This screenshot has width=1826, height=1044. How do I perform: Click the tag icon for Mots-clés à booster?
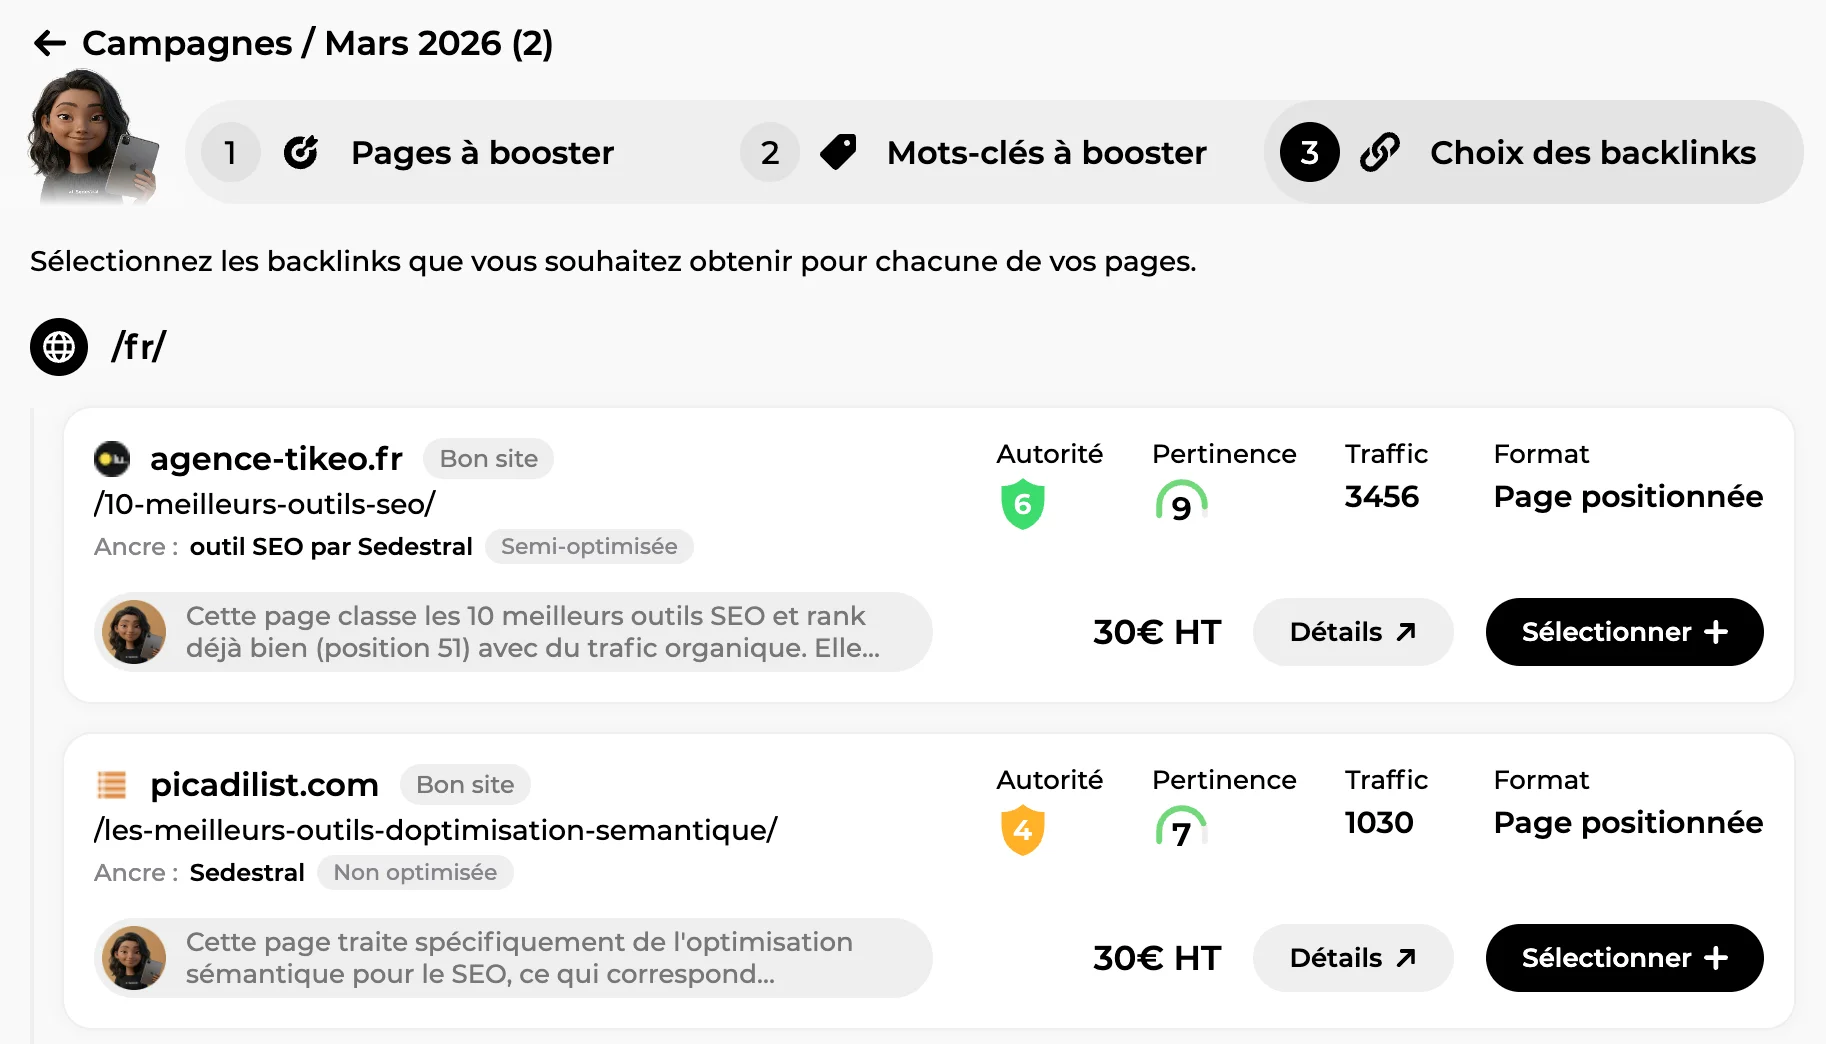(838, 152)
